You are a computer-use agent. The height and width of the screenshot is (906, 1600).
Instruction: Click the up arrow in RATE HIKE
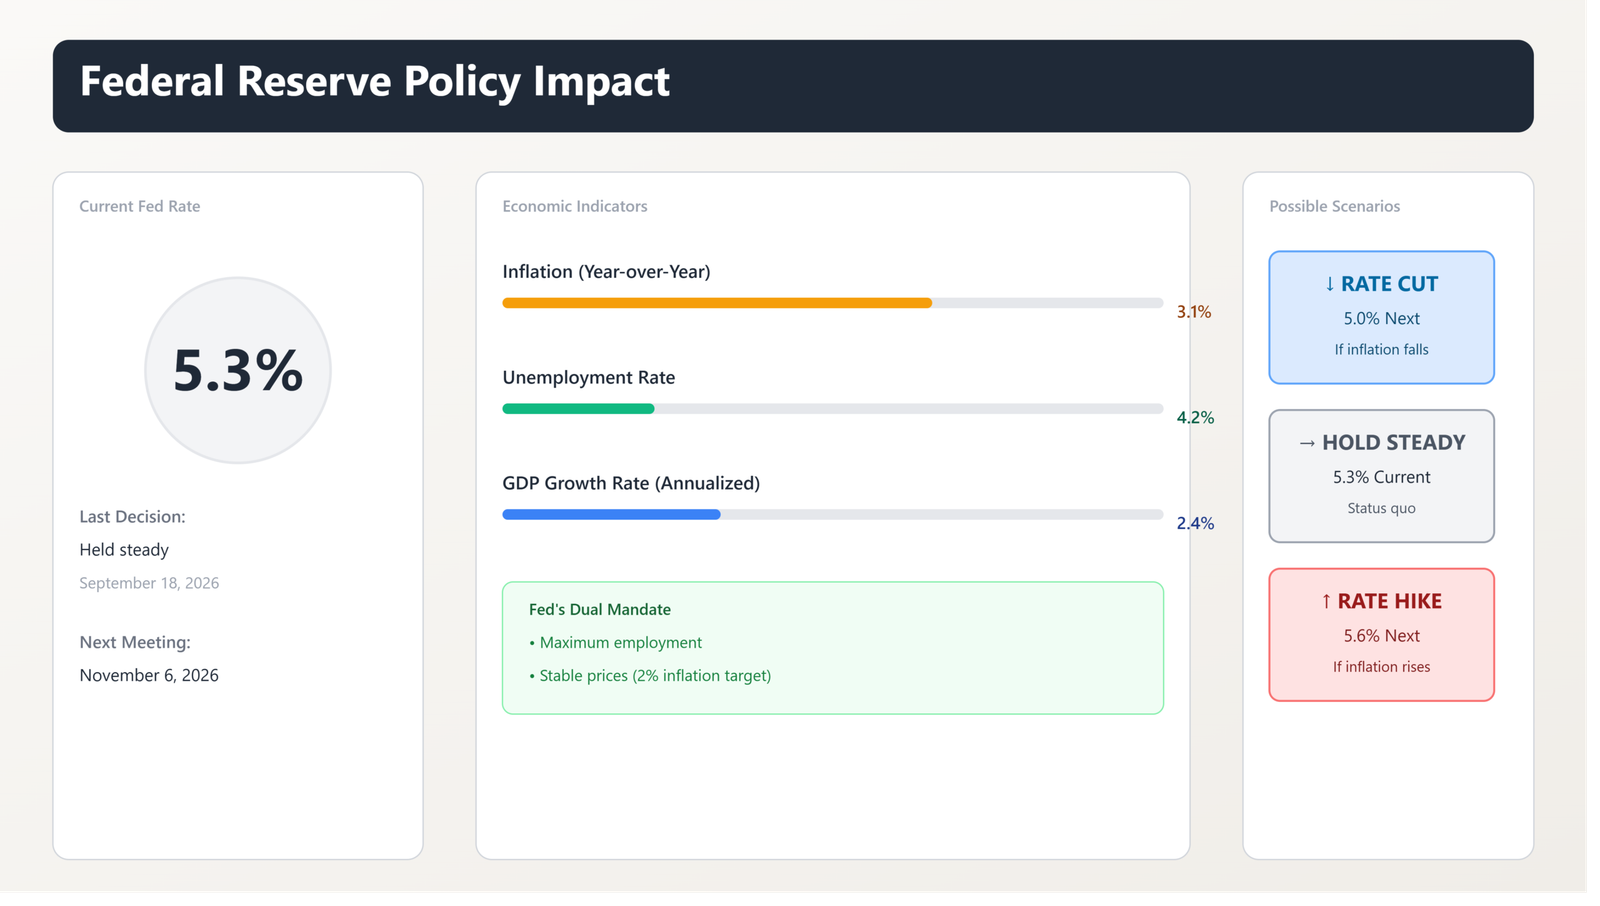pos(1326,601)
